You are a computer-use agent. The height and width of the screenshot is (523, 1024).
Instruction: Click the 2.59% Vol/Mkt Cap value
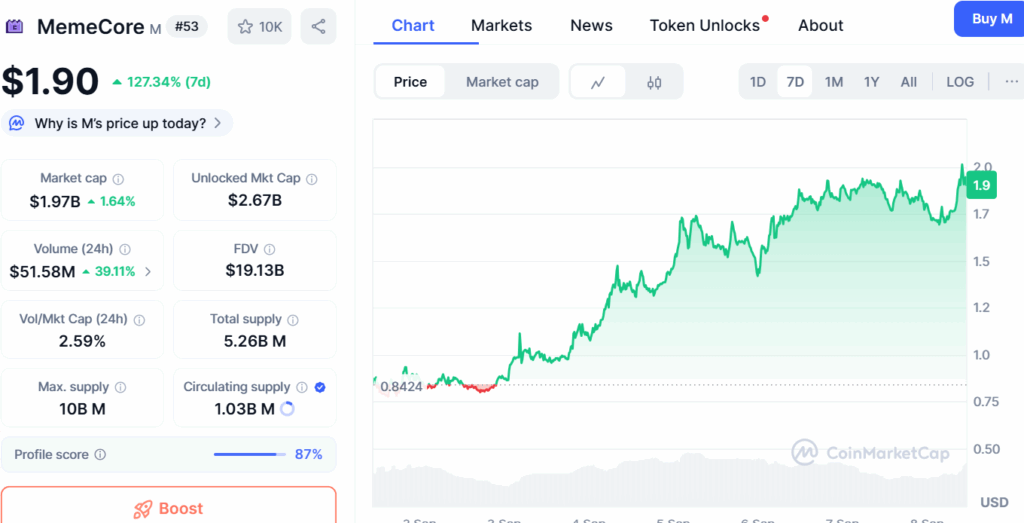coord(82,341)
